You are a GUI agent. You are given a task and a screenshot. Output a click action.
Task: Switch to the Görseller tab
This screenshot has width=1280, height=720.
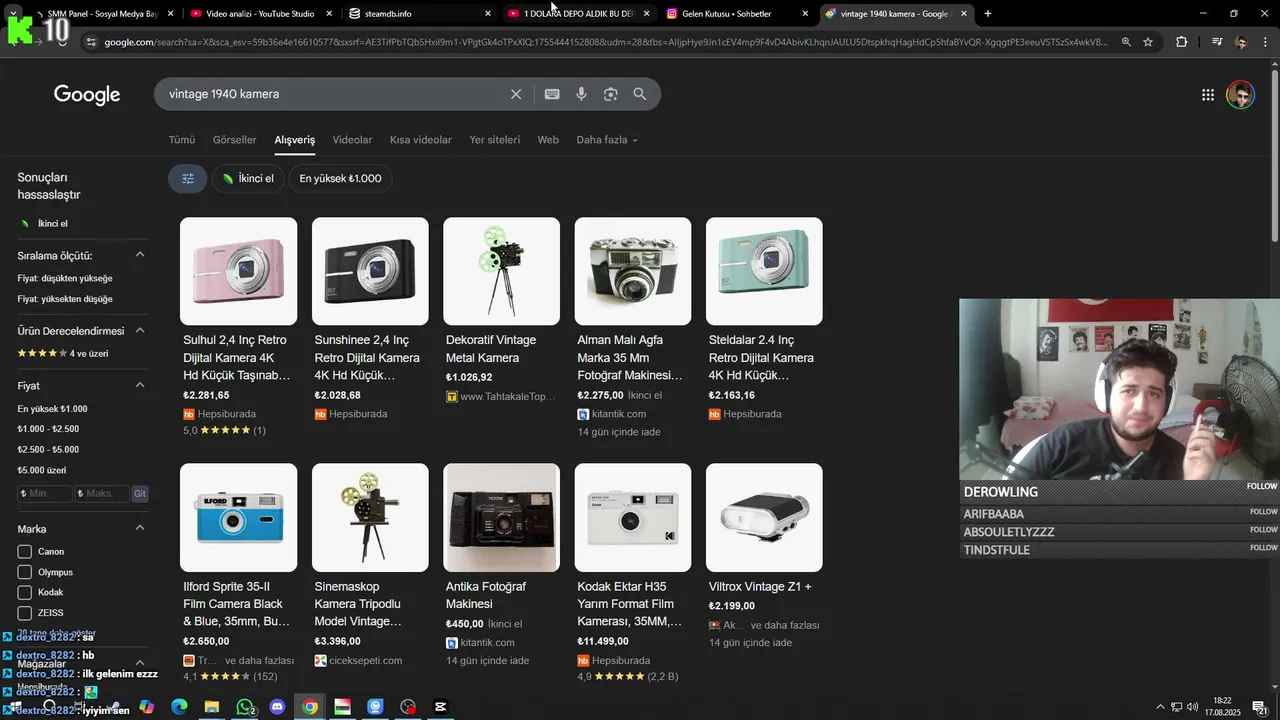coord(235,140)
